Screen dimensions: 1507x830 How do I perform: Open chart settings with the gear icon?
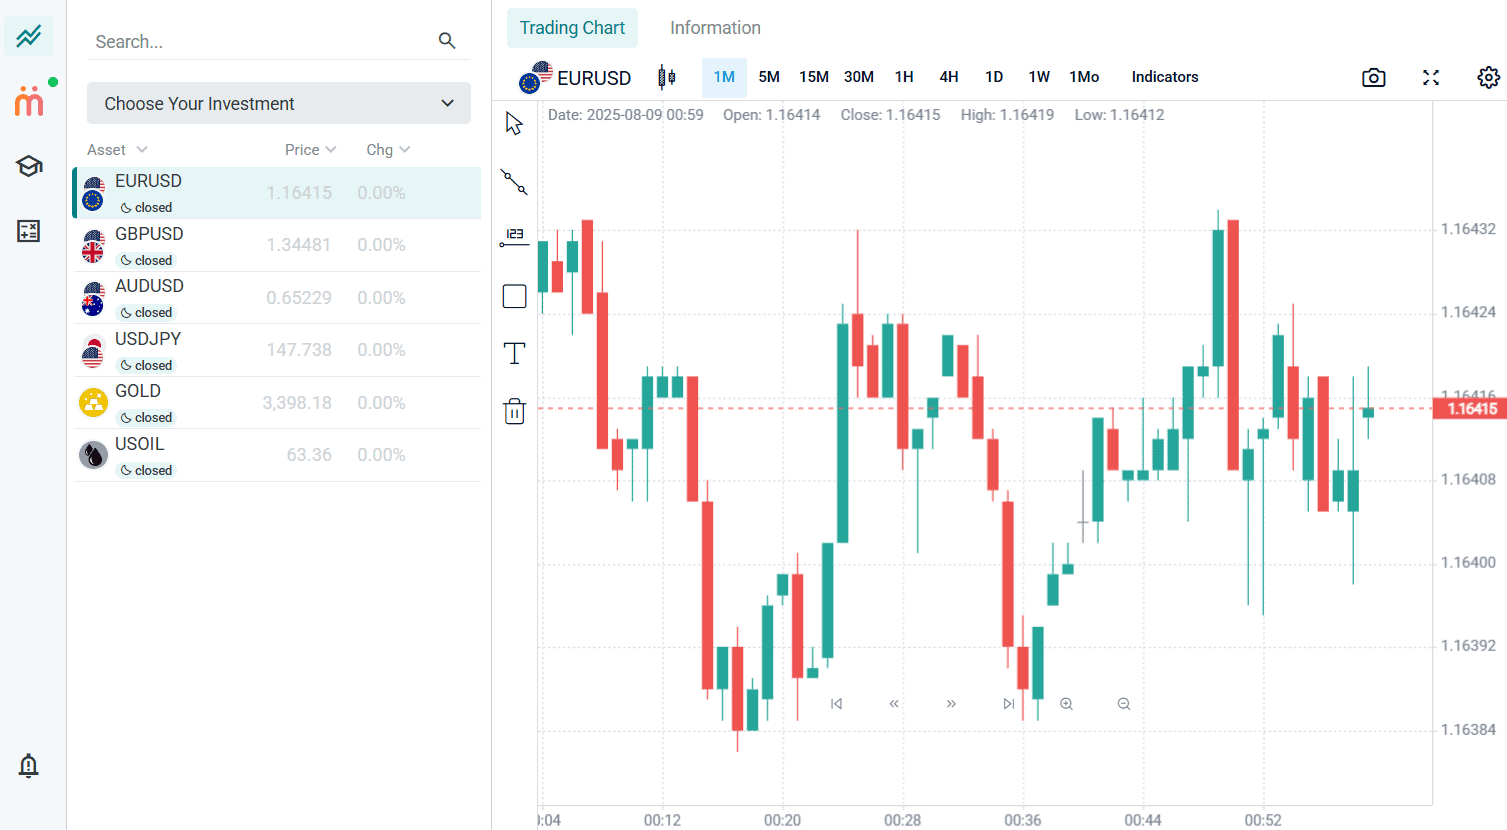(x=1488, y=77)
